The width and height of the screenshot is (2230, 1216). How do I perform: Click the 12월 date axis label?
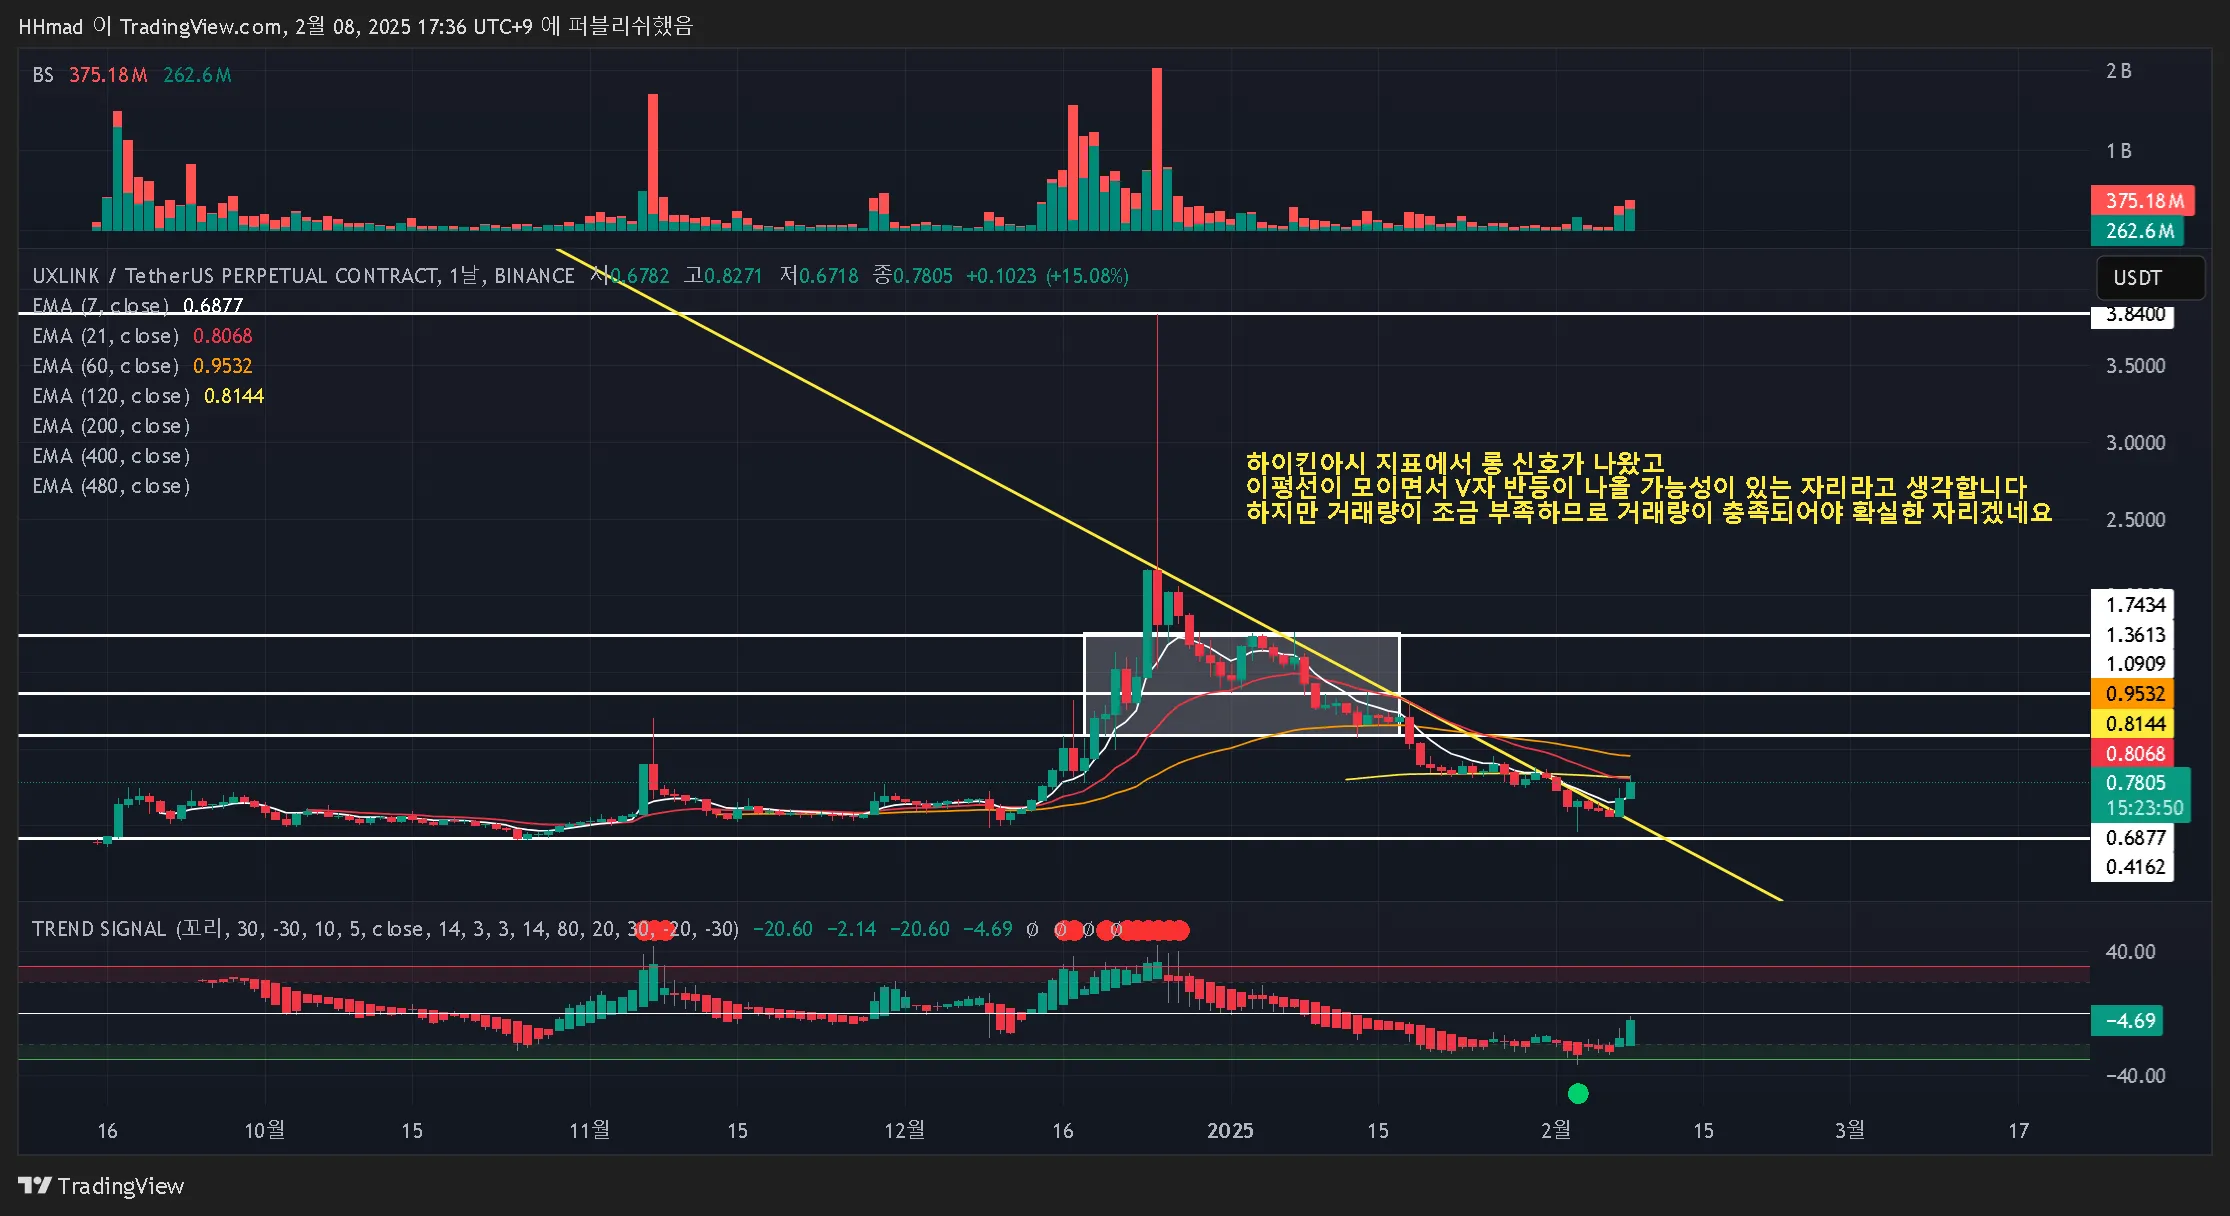pos(904,1130)
